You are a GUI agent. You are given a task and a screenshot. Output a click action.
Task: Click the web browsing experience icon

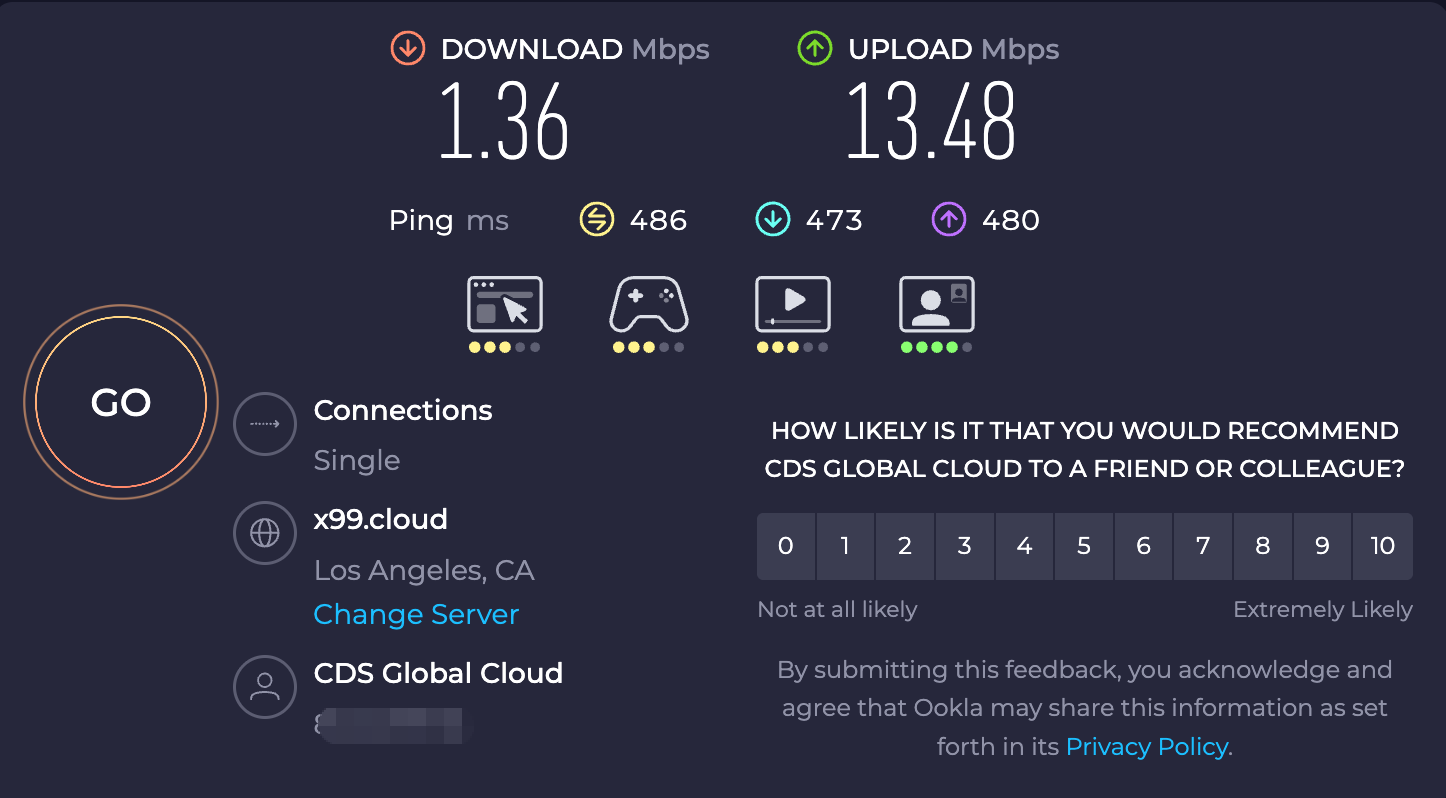pos(505,305)
